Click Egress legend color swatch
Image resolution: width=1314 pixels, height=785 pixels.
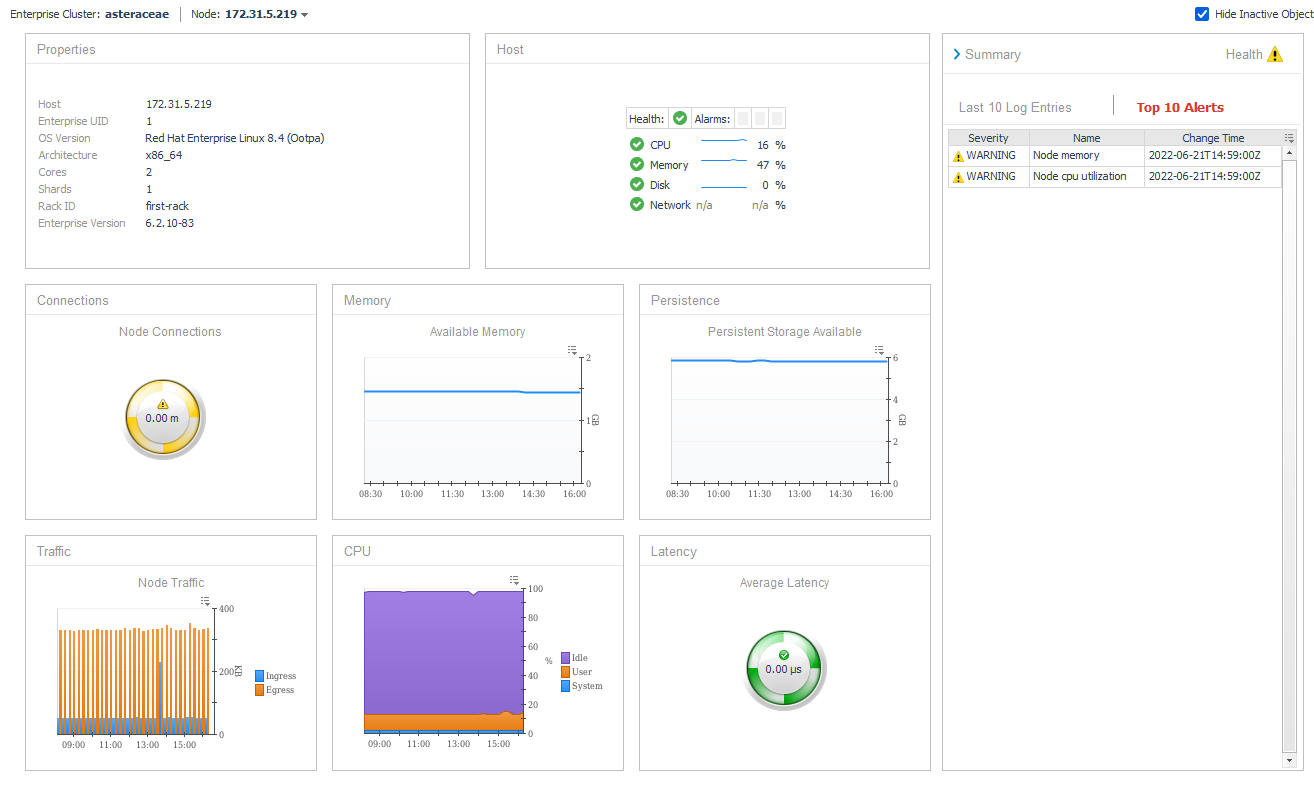[x=259, y=690]
